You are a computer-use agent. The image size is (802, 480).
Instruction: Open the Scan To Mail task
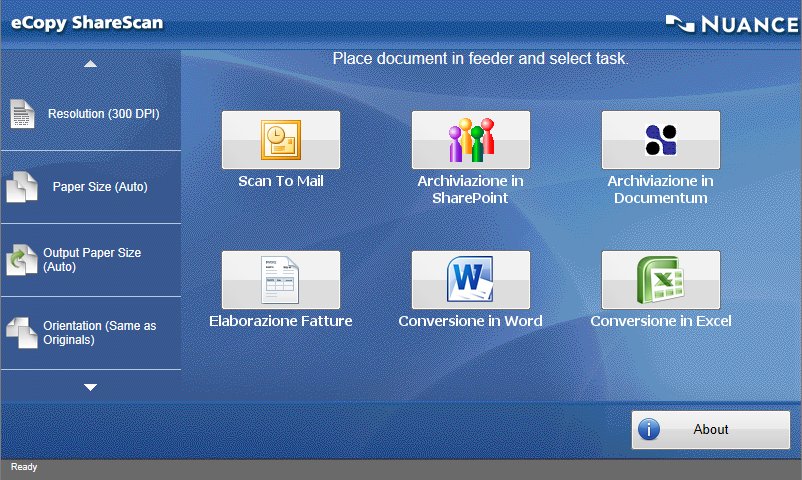coord(281,140)
